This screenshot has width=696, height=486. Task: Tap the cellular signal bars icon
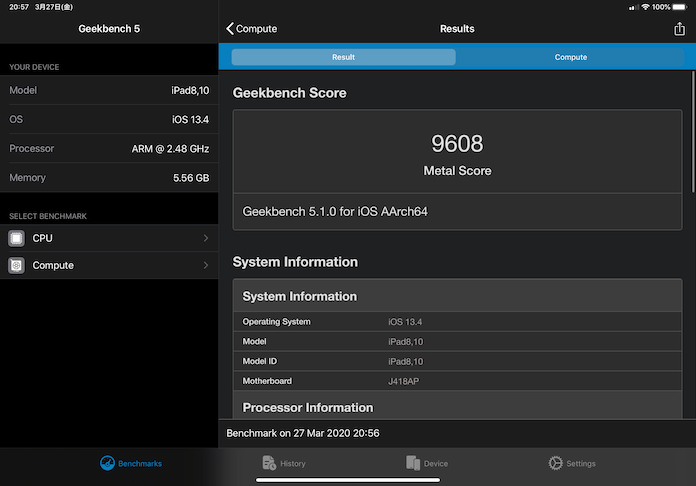point(633,8)
